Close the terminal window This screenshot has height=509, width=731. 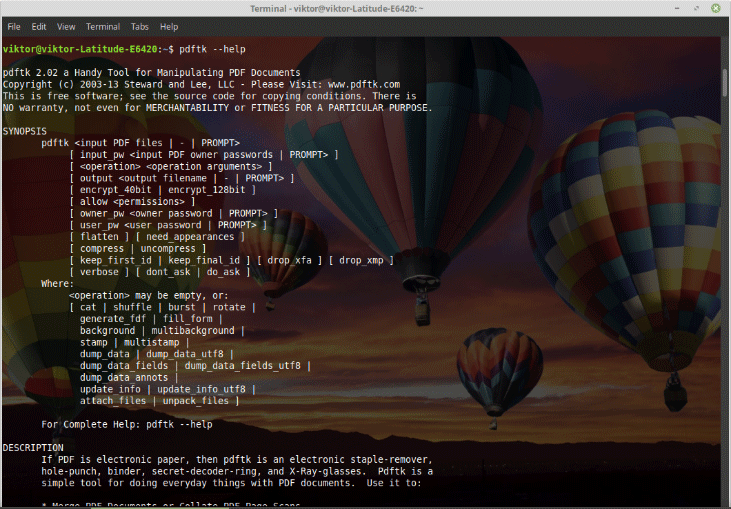(x=717, y=8)
